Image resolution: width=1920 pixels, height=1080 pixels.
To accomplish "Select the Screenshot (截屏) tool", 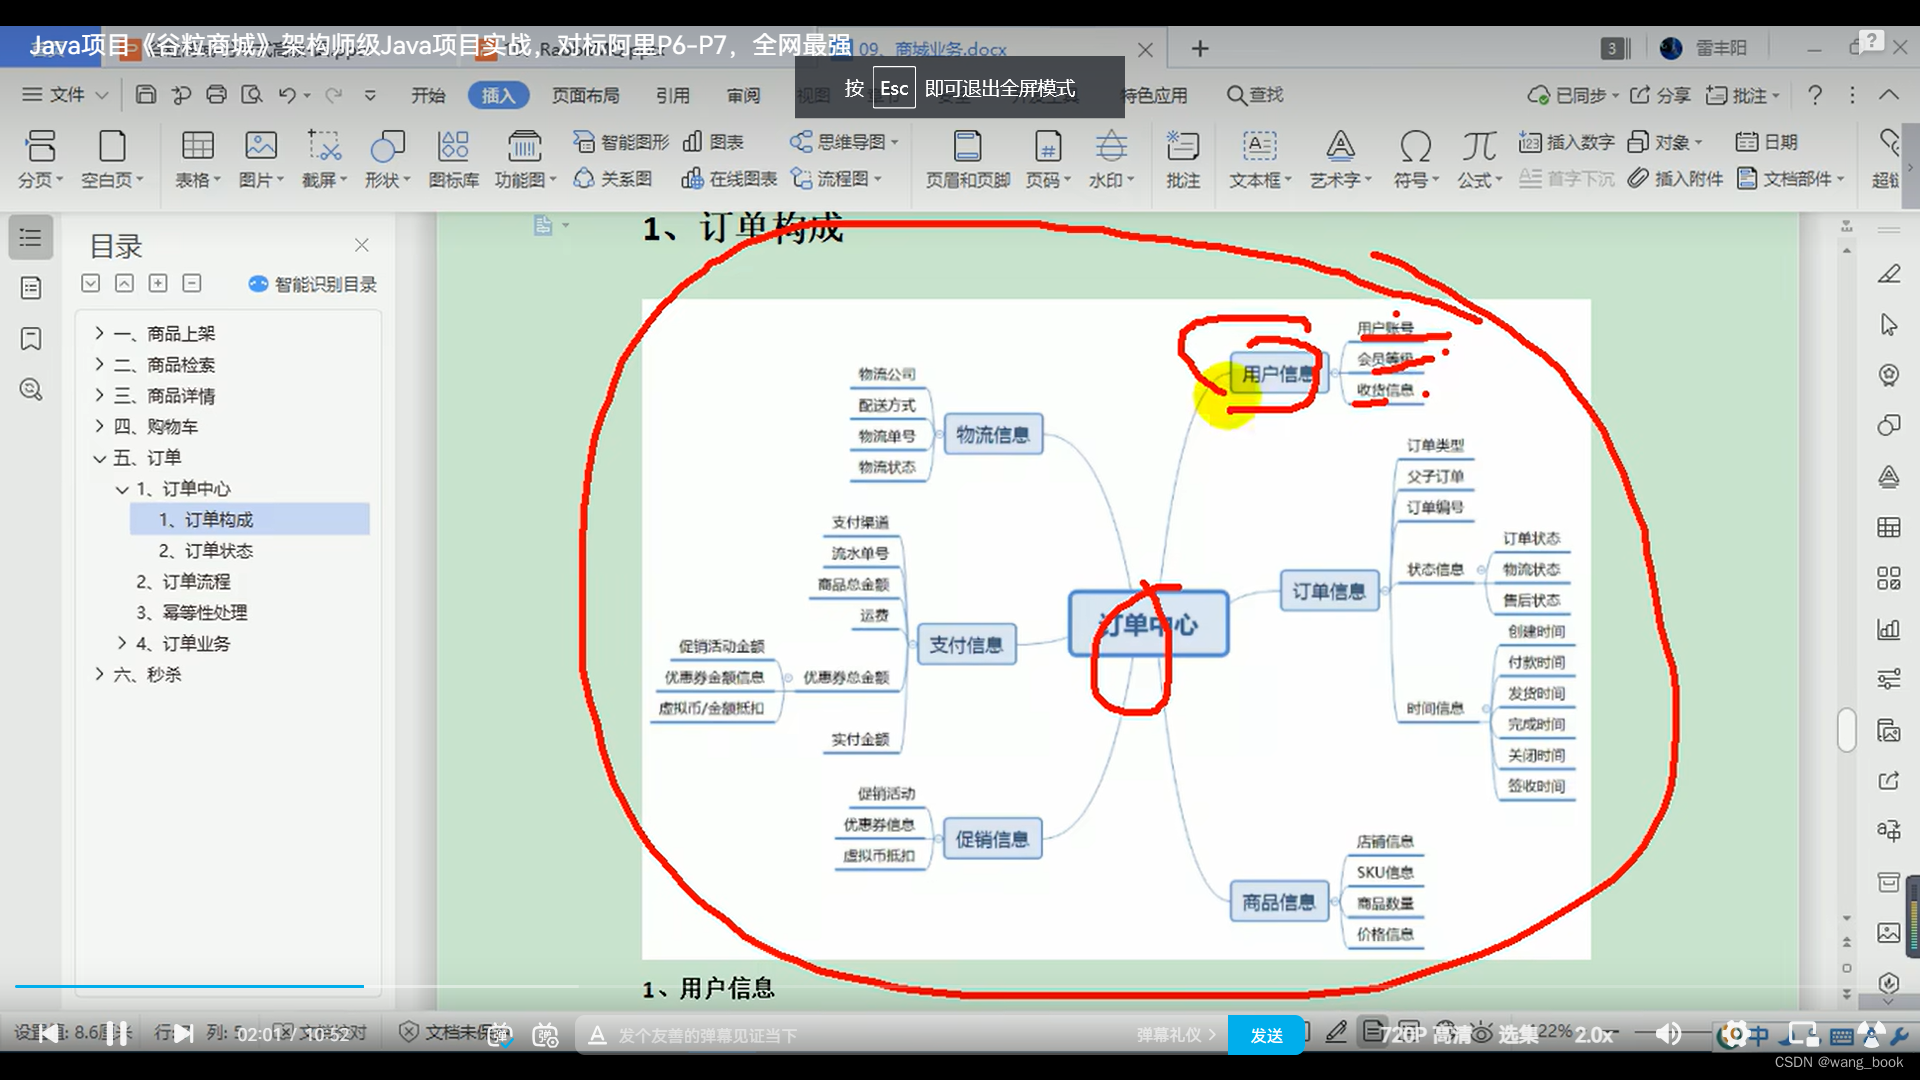I will tap(324, 158).
